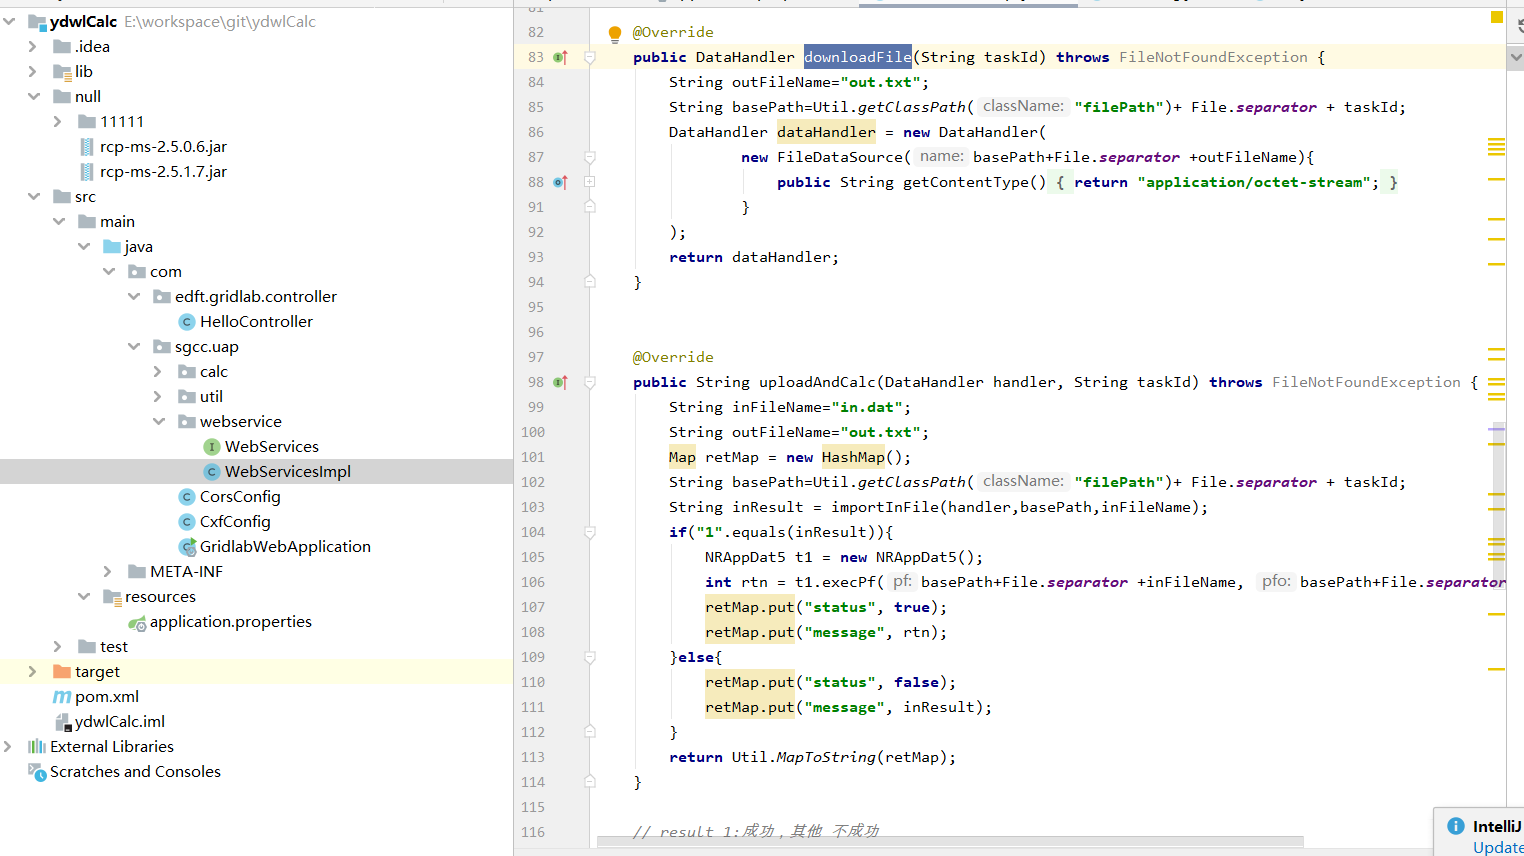Collapse the com package

click(108, 271)
